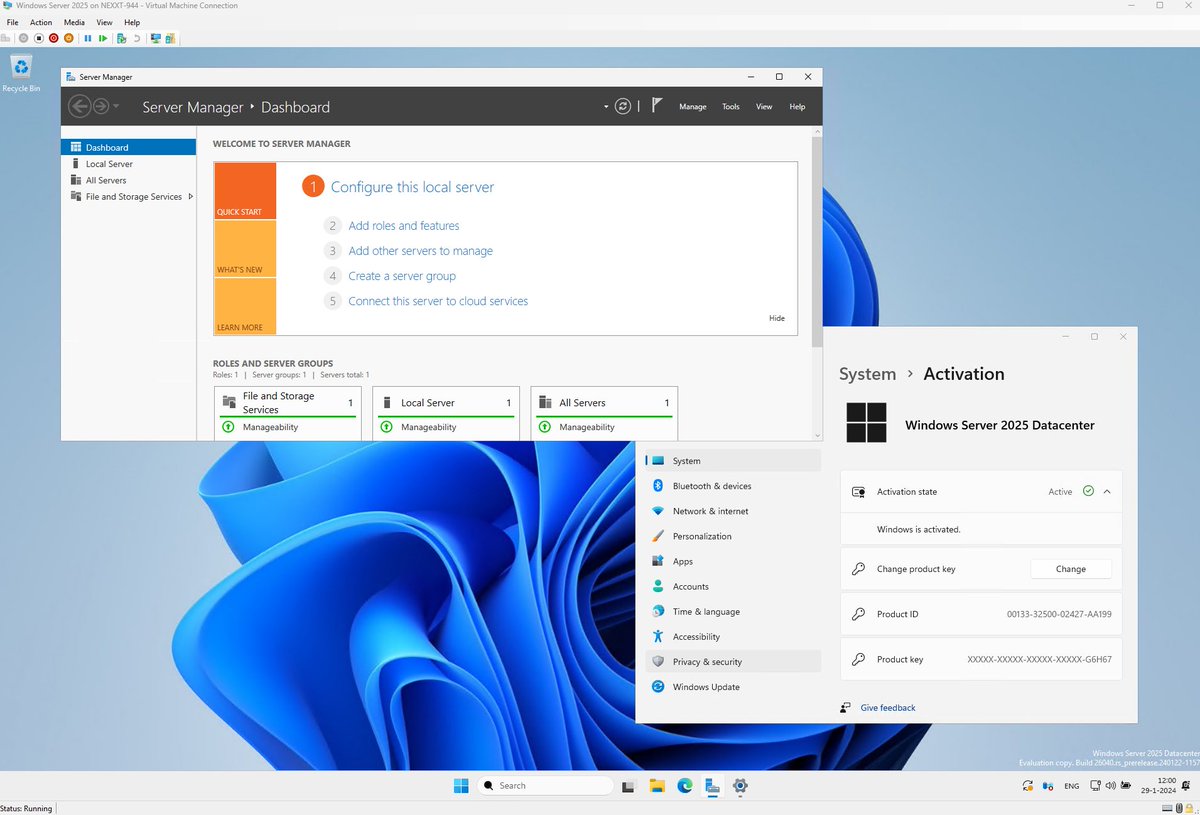Open Local Server in the sidebar
The width and height of the screenshot is (1200, 815).
pos(110,163)
